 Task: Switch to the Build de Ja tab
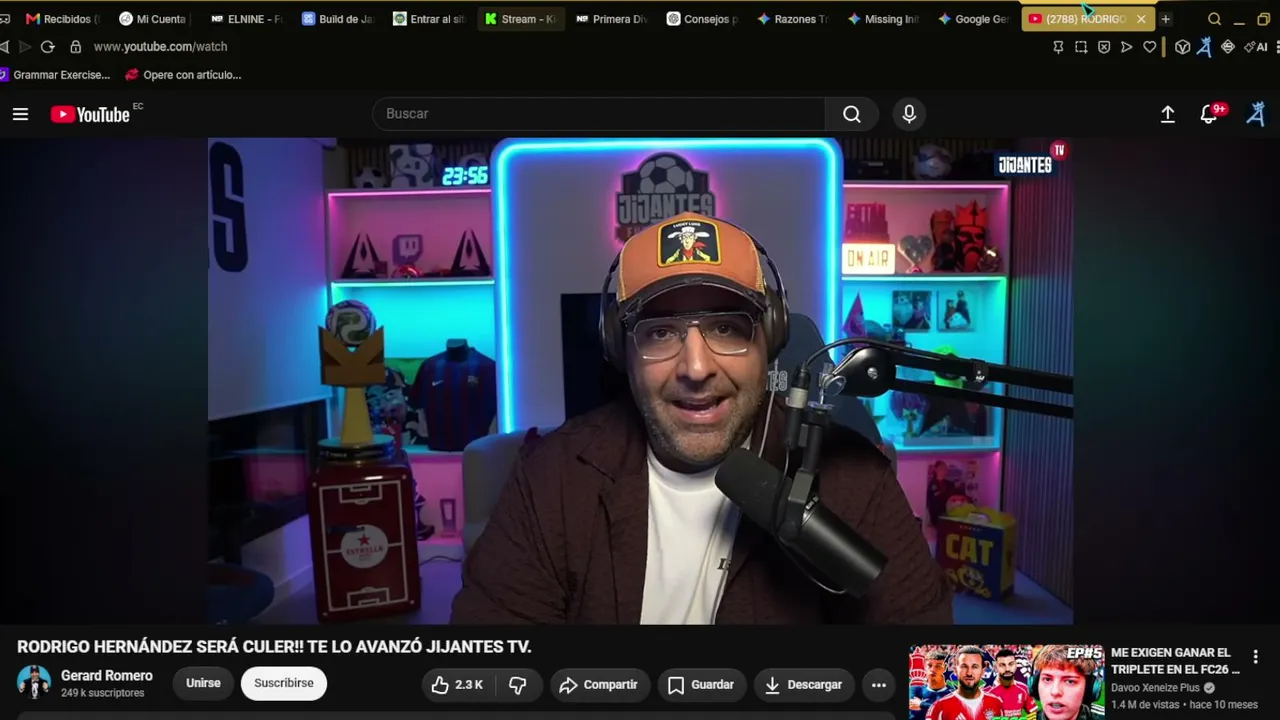click(337, 19)
